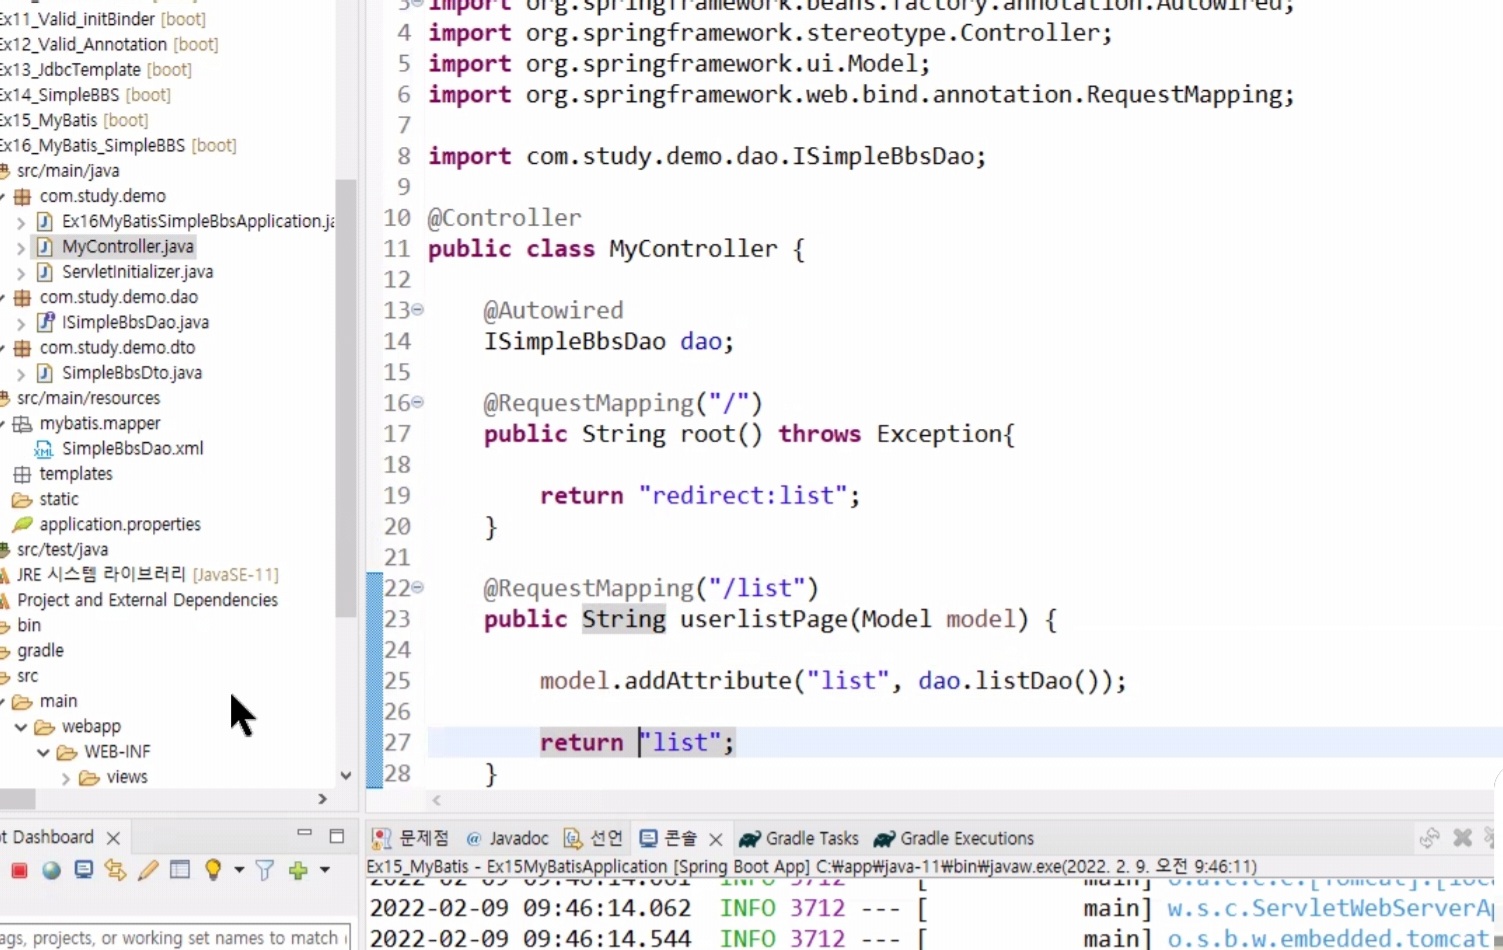
Task: Click the com.study.demo.dao package icon
Action: click(22, 297)
